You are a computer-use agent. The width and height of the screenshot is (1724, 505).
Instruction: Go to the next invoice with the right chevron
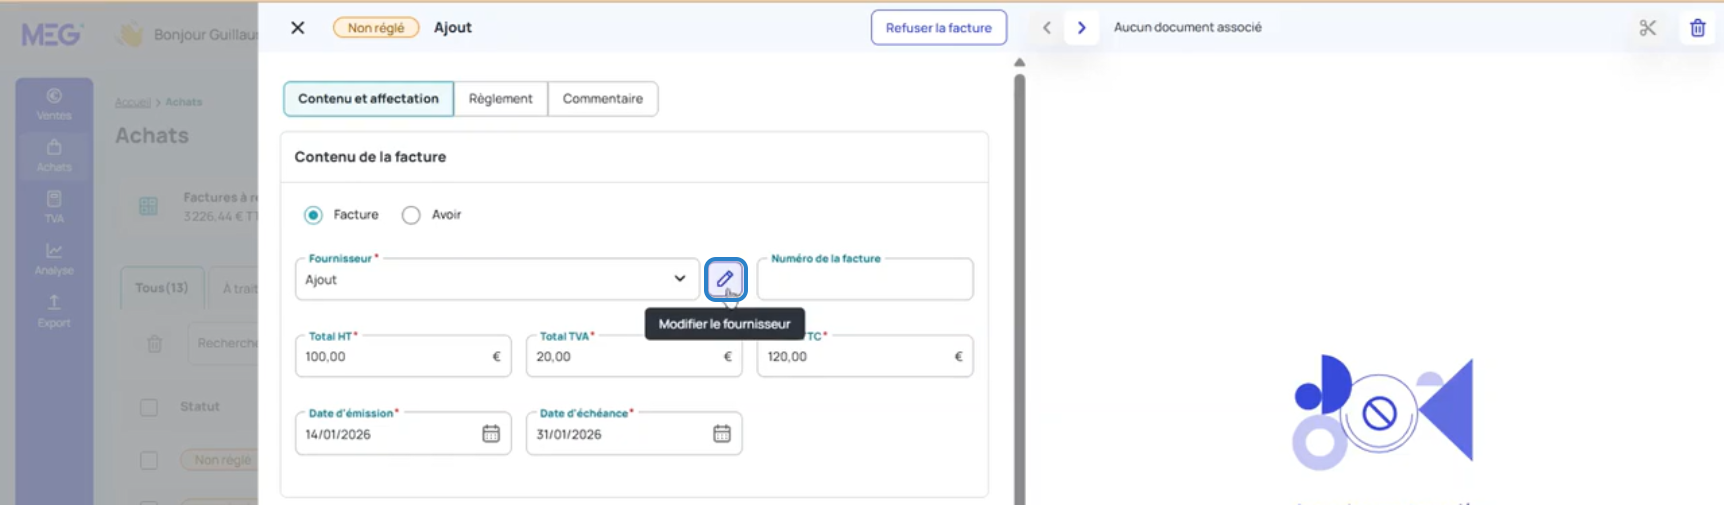tap(1081, 28)
